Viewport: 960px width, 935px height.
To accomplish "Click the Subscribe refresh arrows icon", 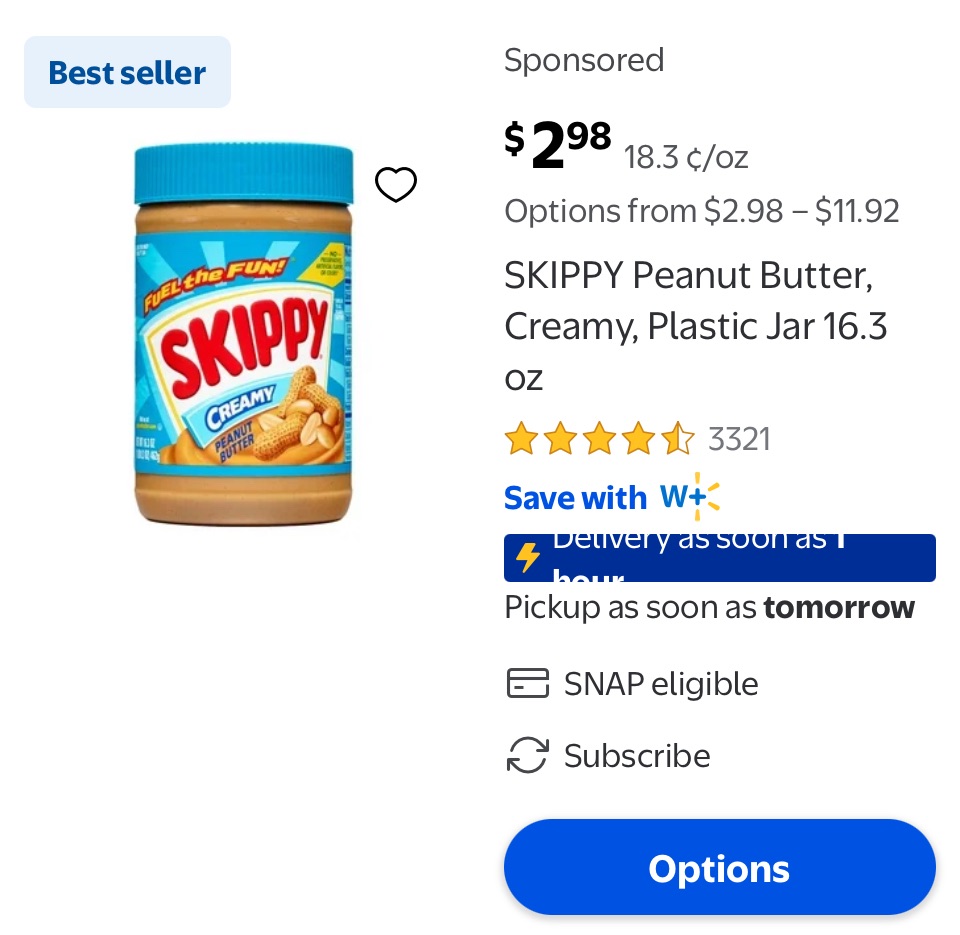I will tap(527, 756).
